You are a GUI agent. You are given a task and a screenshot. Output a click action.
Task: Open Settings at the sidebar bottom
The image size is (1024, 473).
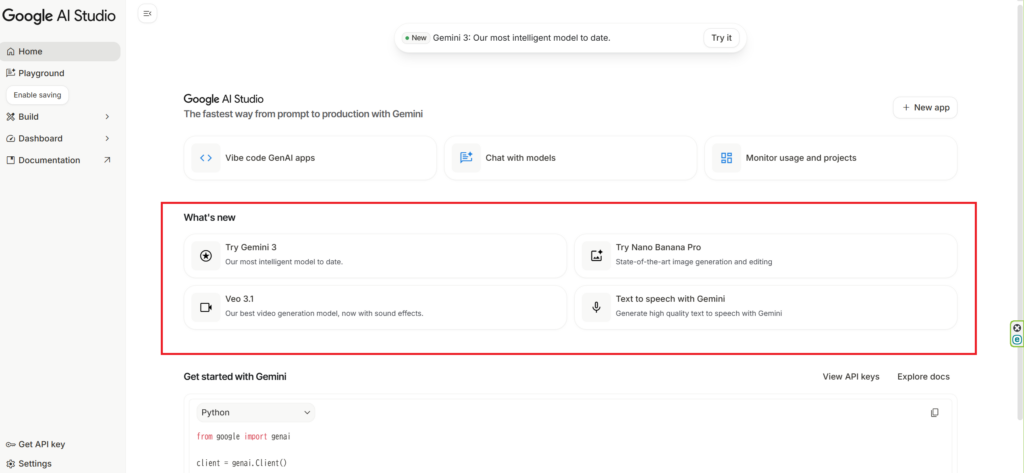[x=34, y=464]
